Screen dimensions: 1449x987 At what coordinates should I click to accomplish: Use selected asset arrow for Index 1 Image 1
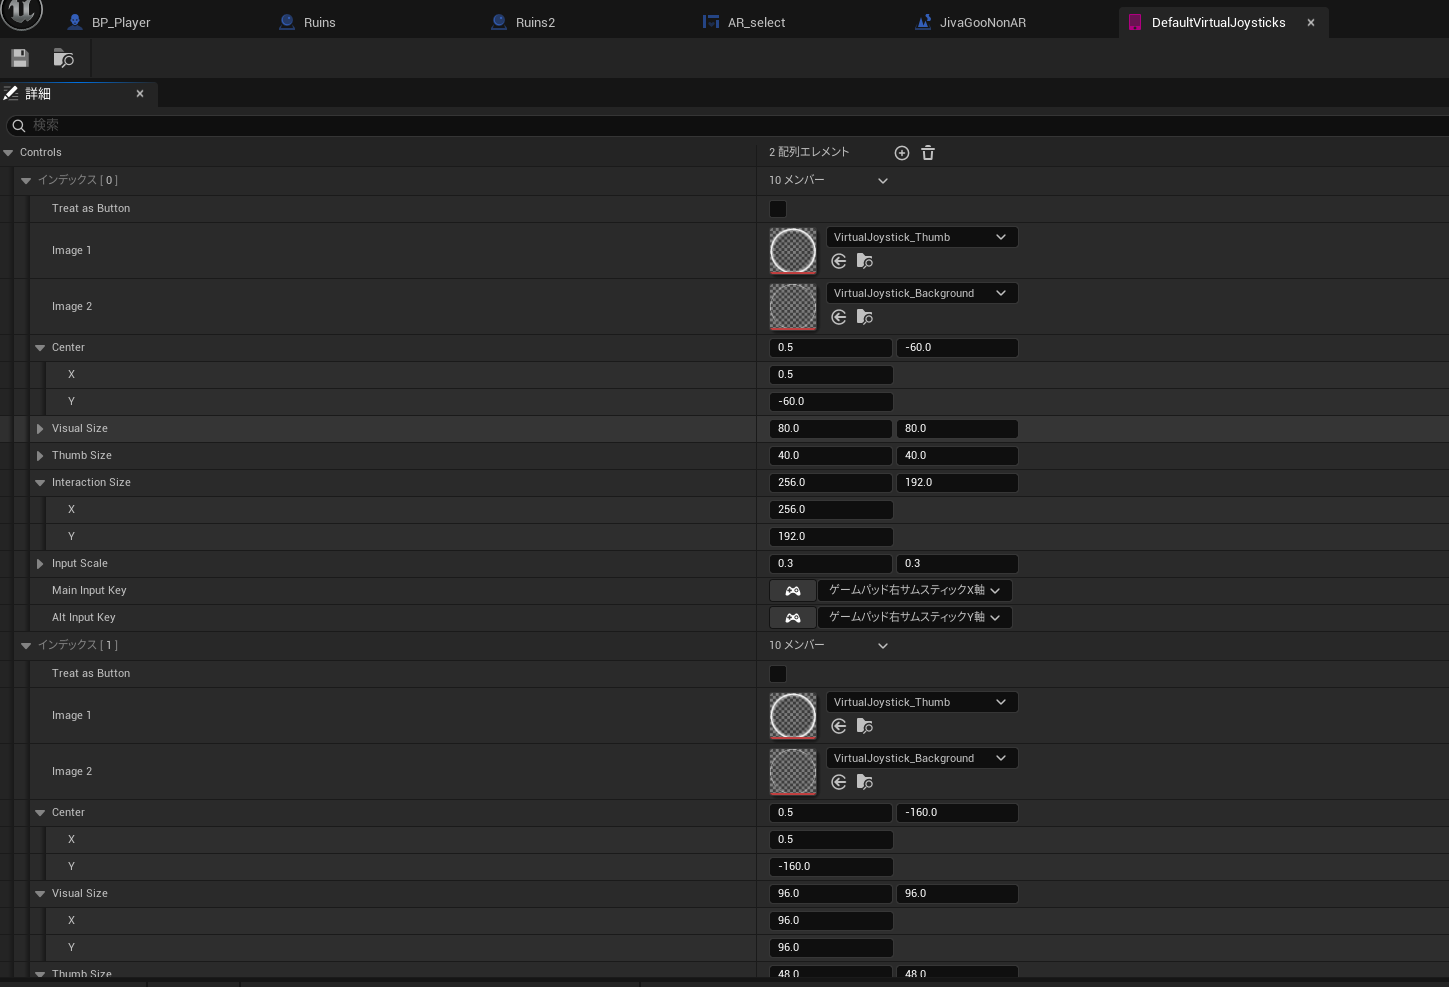(839, 726)
